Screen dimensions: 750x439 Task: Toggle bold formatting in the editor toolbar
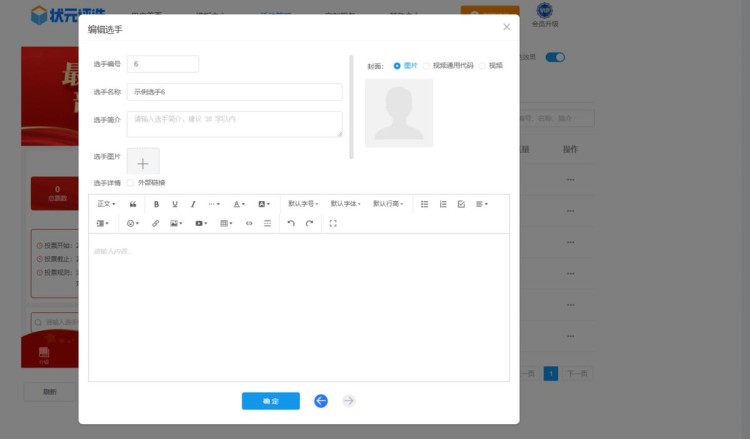156,204
